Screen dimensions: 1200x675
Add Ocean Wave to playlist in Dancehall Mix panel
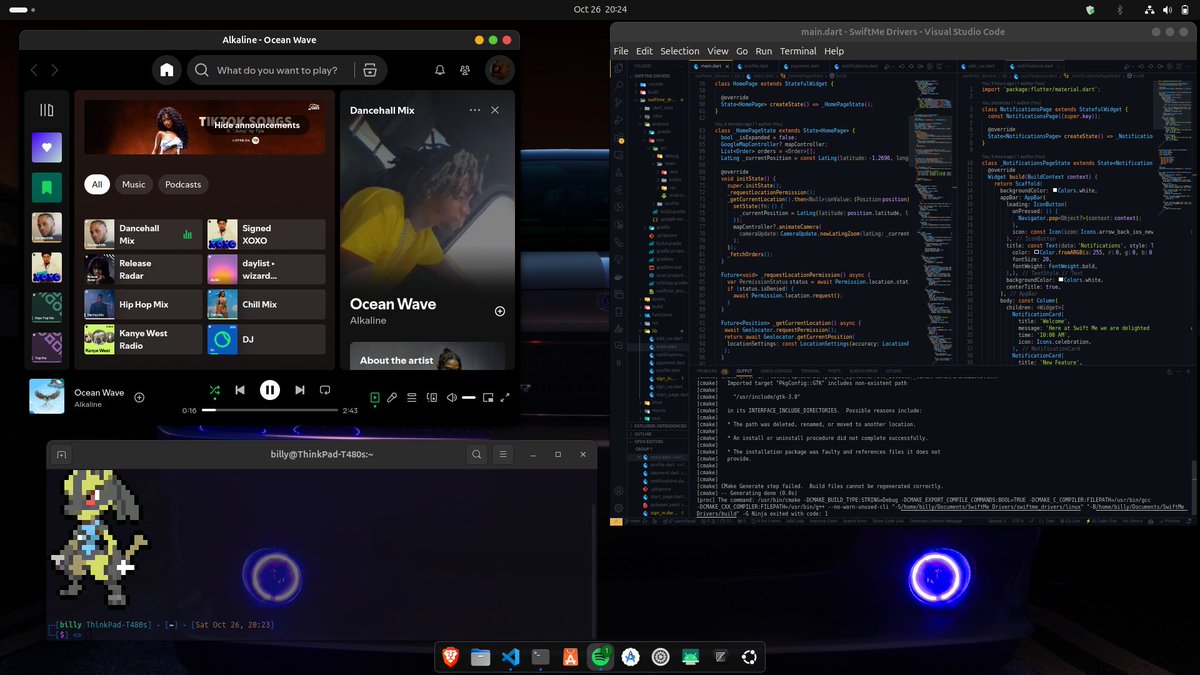click(499, 311)
